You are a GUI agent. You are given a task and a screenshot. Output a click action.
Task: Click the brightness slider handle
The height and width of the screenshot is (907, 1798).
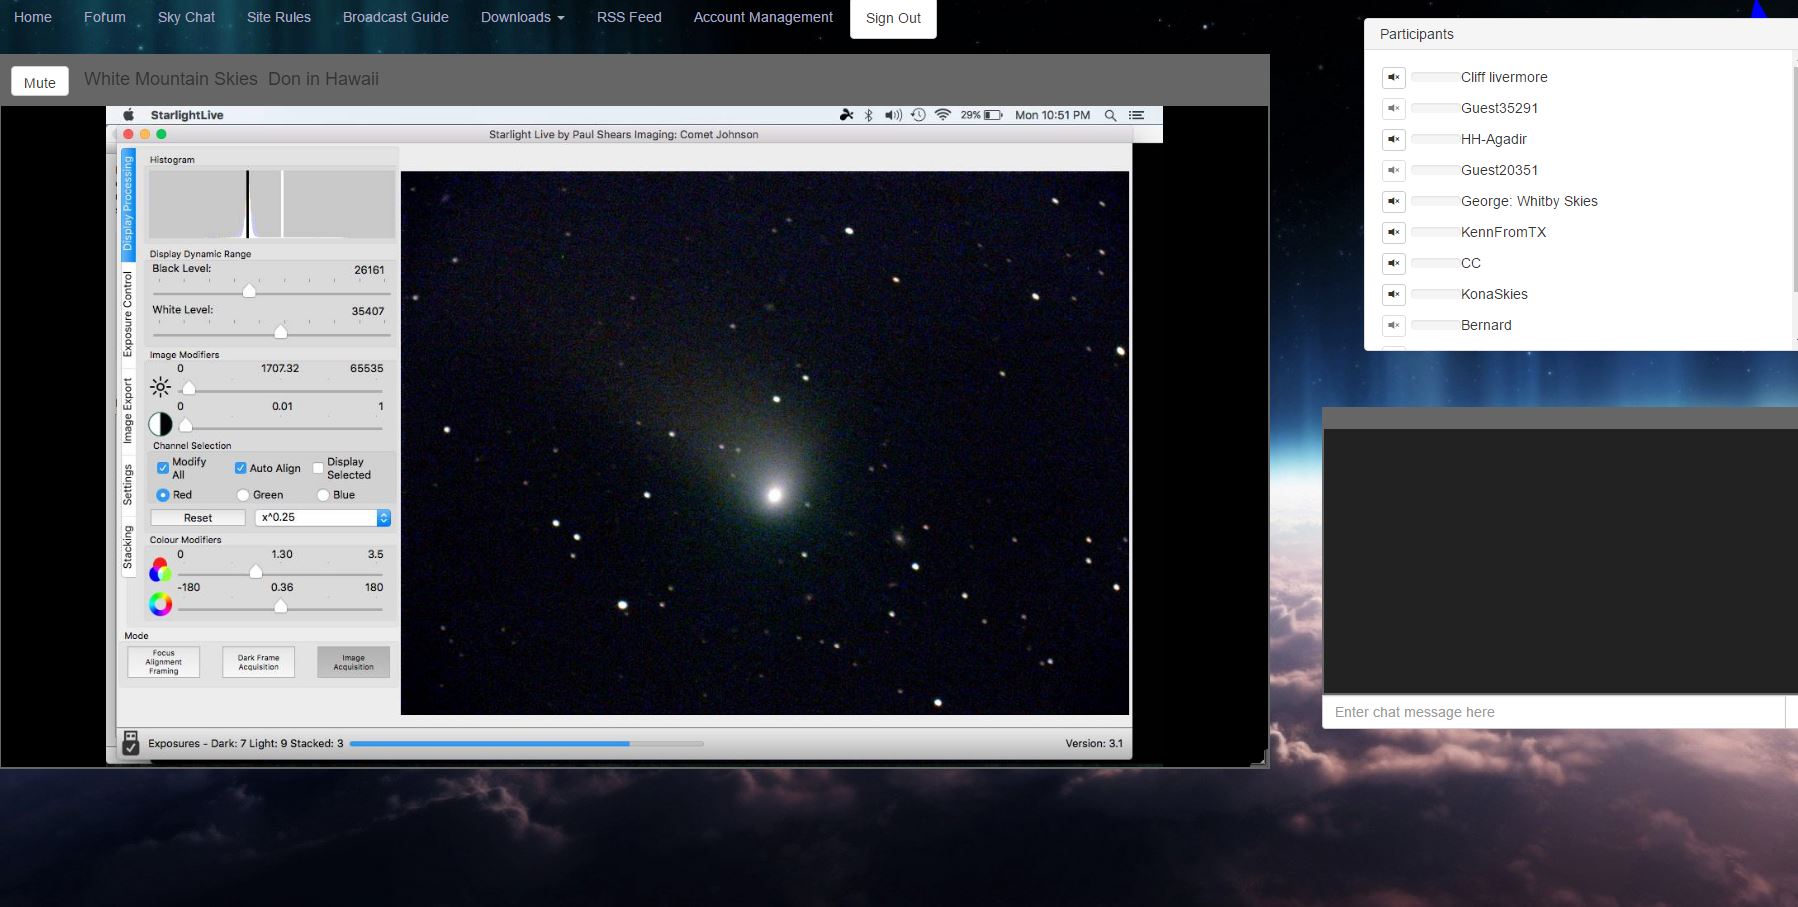coord(188,388)
